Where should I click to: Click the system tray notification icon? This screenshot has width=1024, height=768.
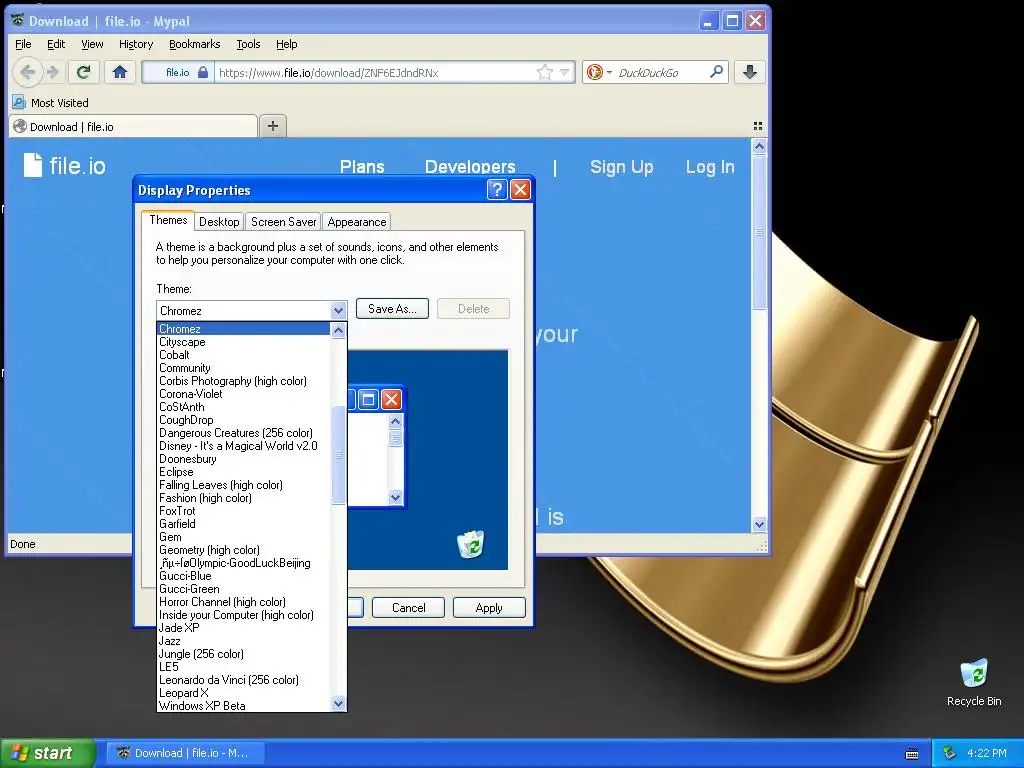[x=949, y=753]
